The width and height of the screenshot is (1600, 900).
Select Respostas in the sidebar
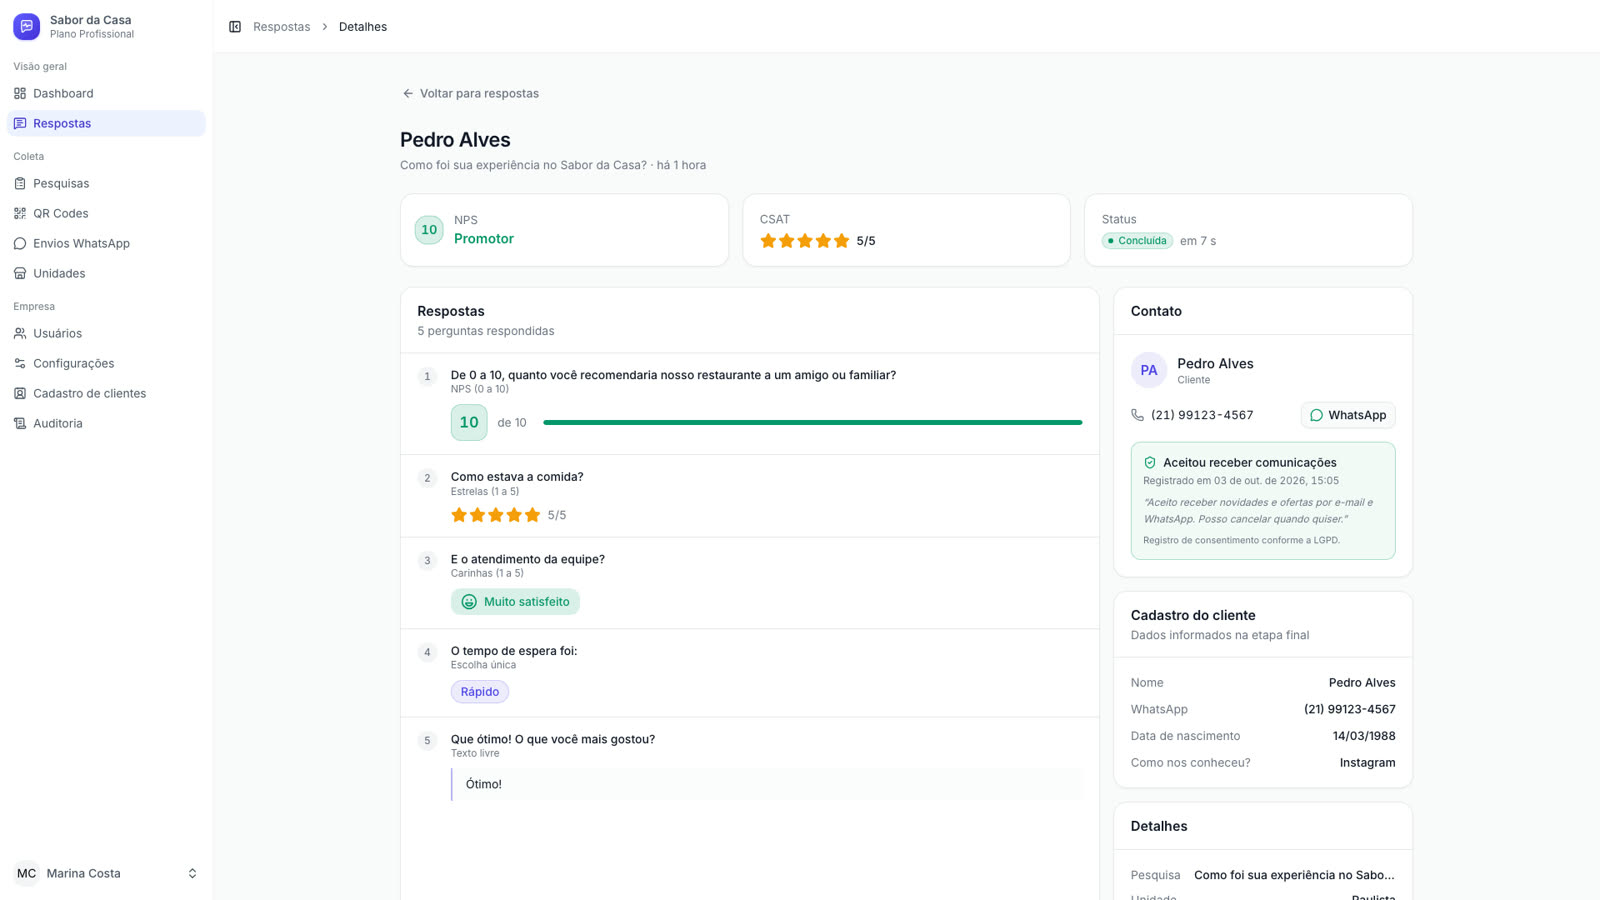point(106,123)
